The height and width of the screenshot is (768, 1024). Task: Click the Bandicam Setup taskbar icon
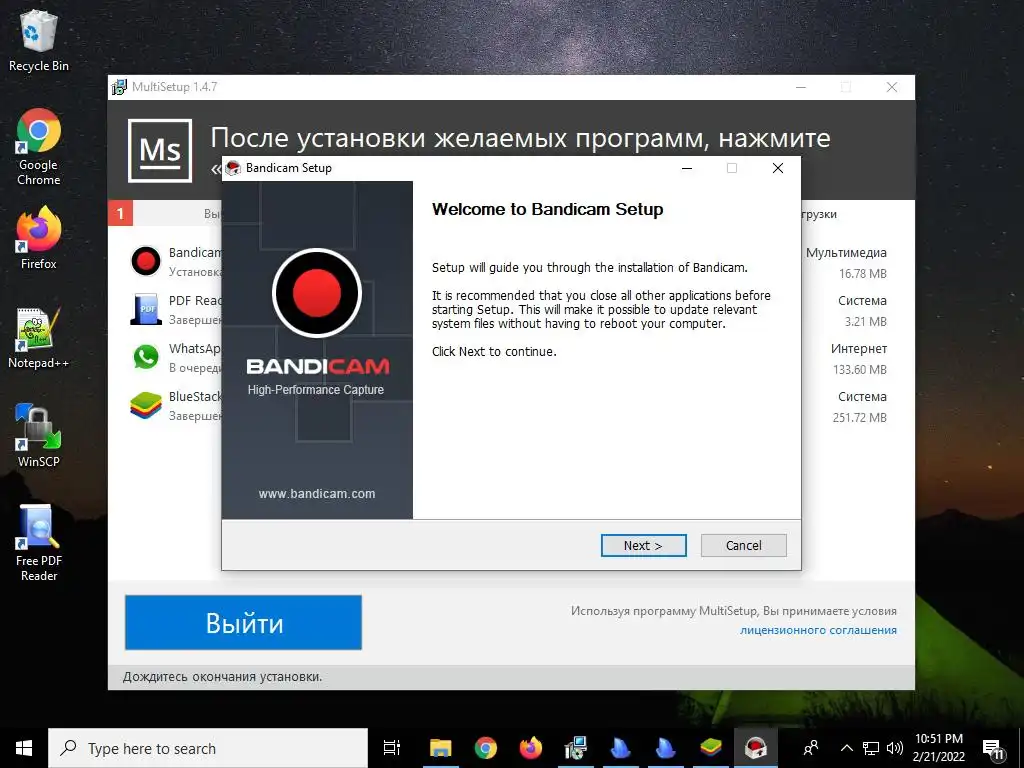pyautogui.click(x=756, y=748)
